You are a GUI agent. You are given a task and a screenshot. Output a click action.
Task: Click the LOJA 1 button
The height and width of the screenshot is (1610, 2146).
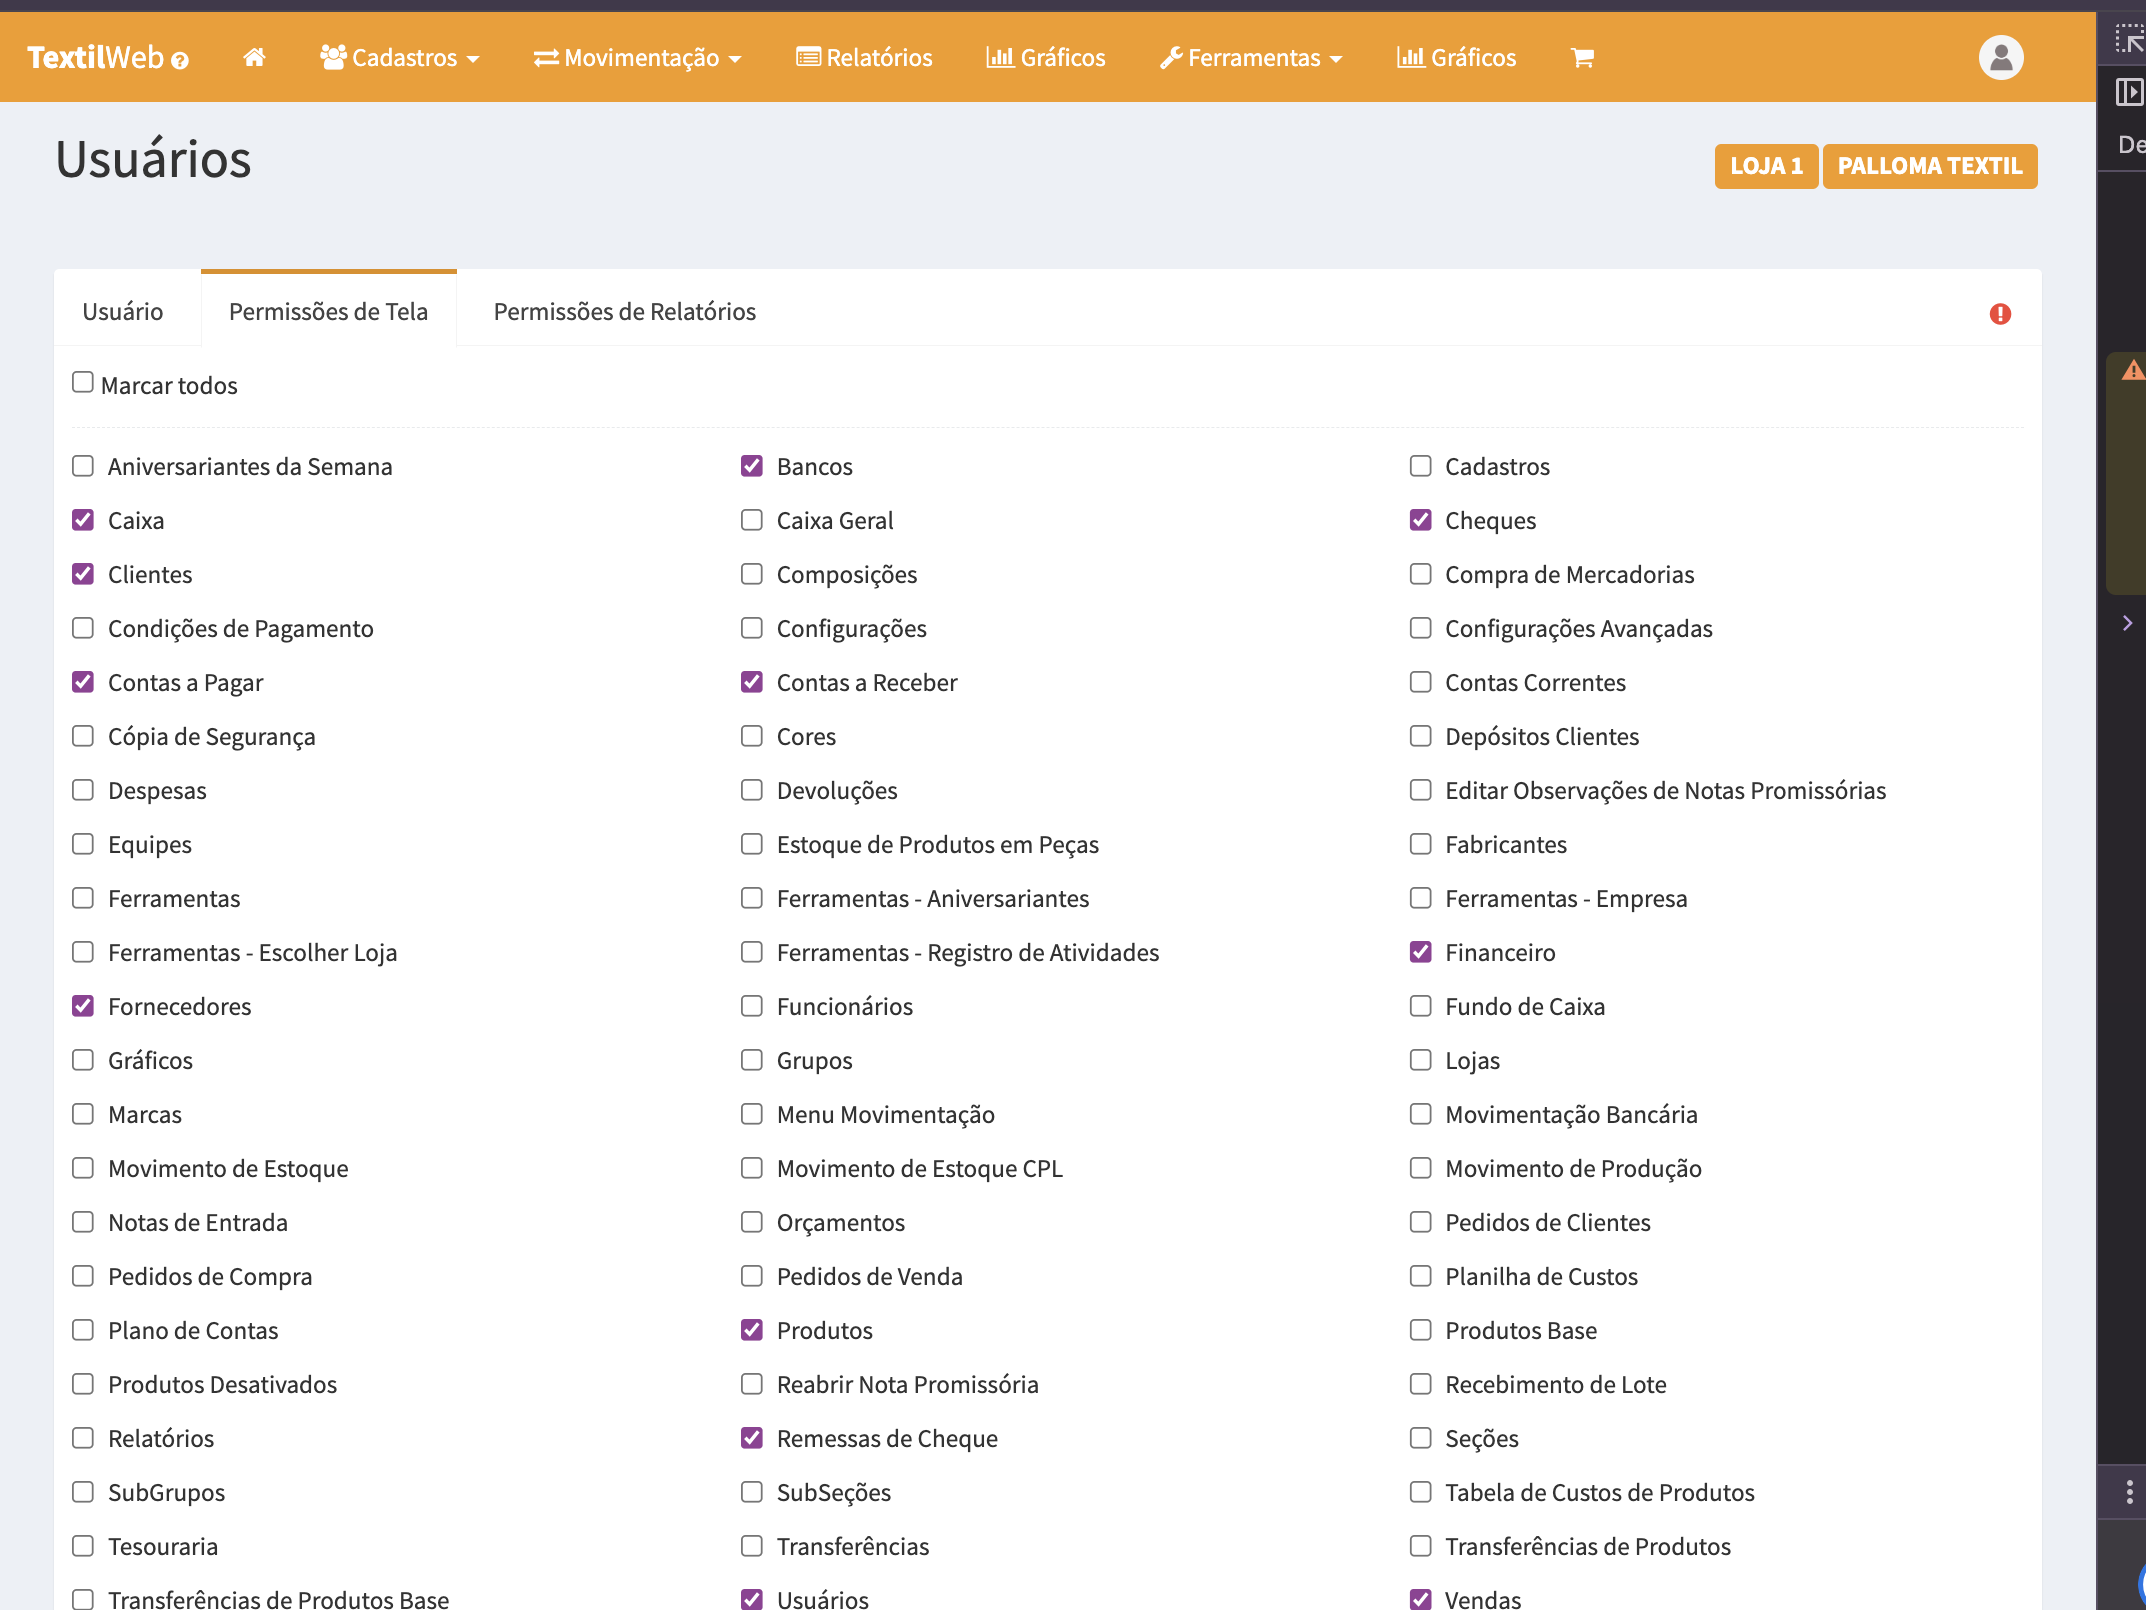pos(1766,166)
